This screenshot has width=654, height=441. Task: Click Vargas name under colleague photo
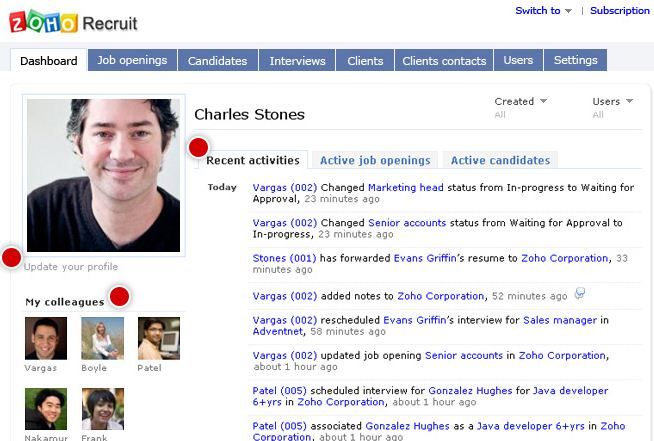(40, 368)
